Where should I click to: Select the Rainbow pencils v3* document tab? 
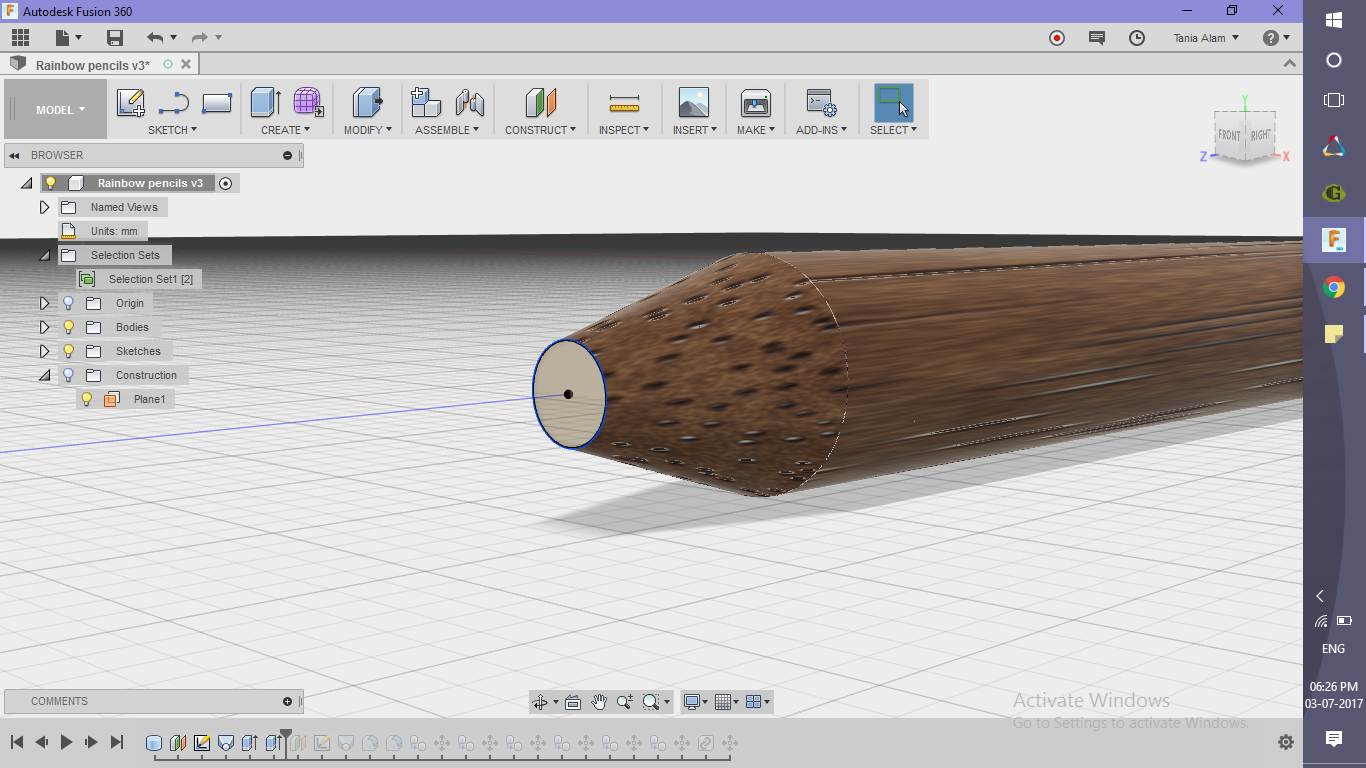[93, 65]
